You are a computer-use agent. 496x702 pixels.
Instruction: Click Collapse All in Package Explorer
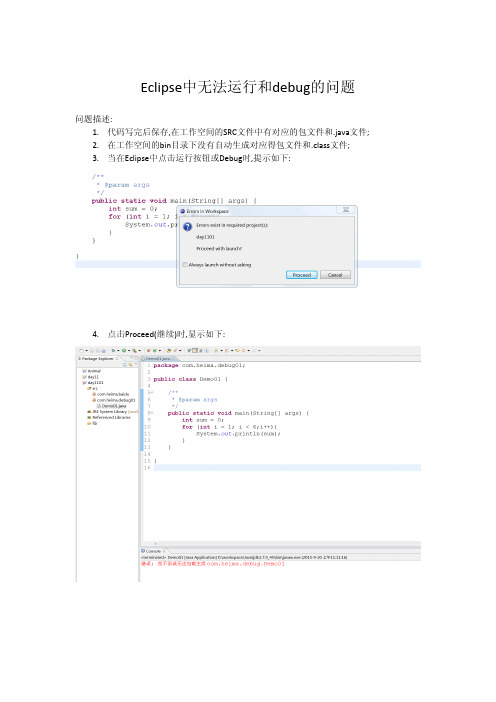pos(125,365)
